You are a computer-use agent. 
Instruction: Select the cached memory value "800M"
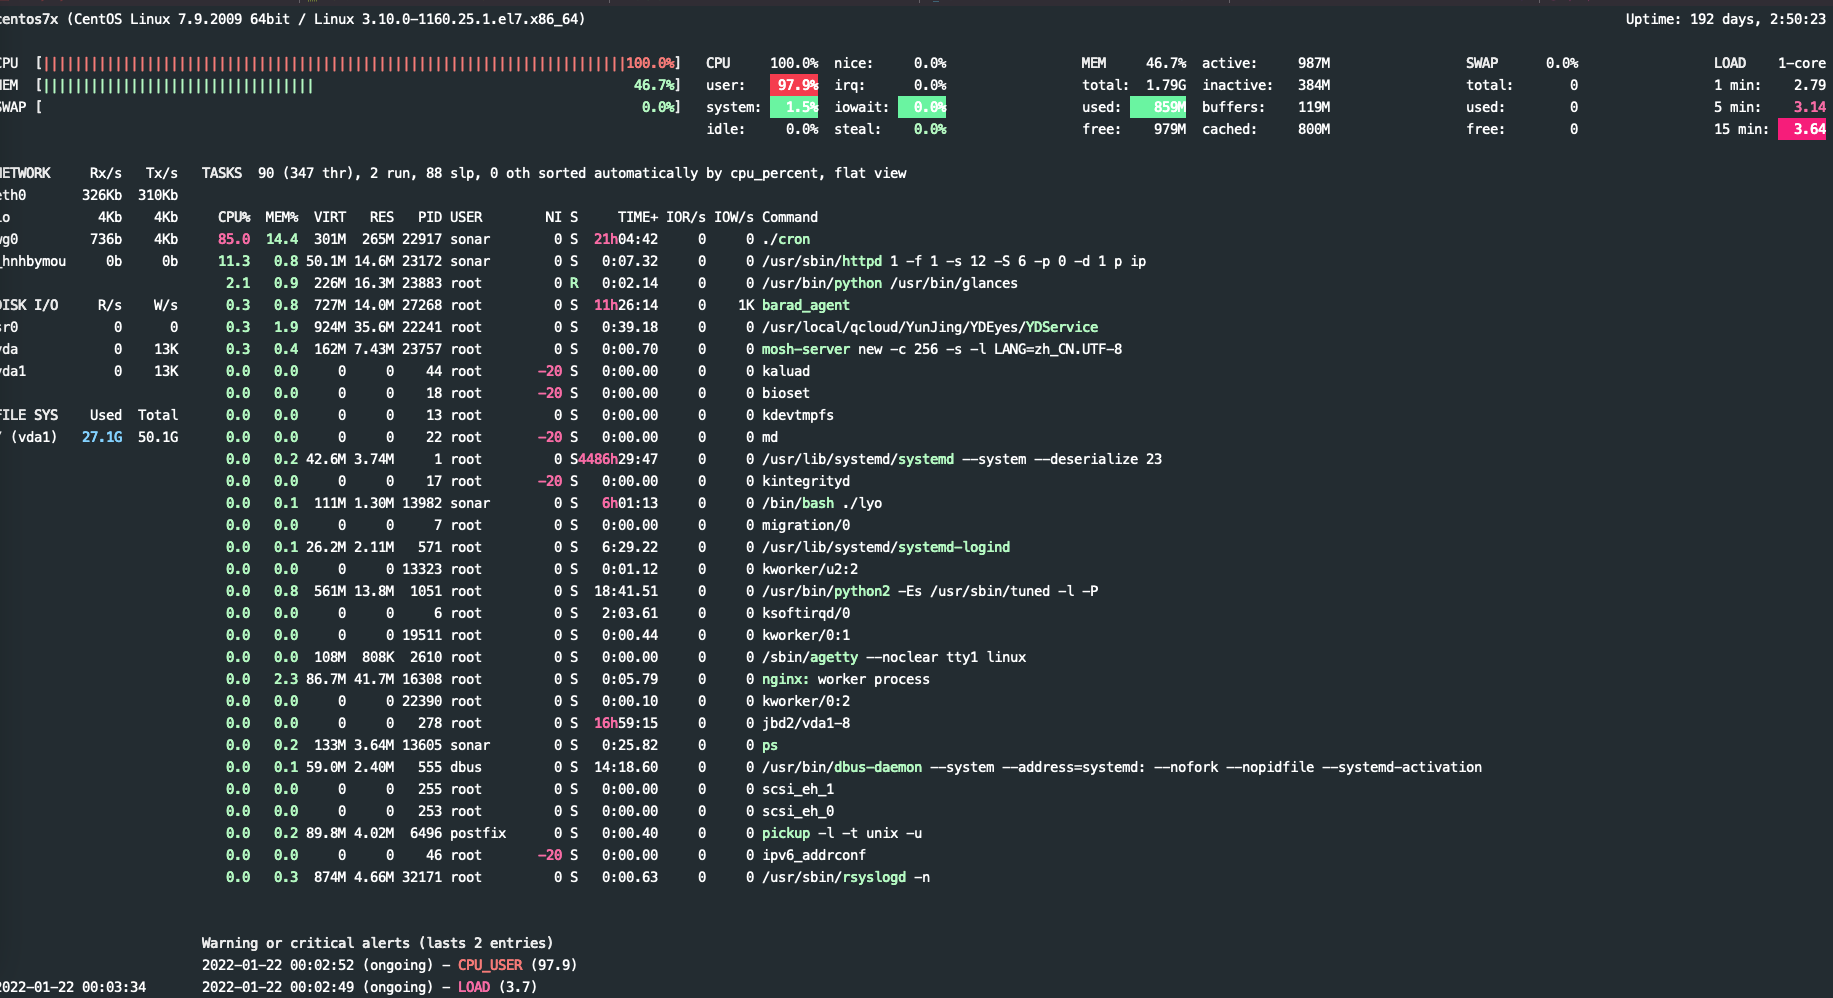click(1314, 129)
